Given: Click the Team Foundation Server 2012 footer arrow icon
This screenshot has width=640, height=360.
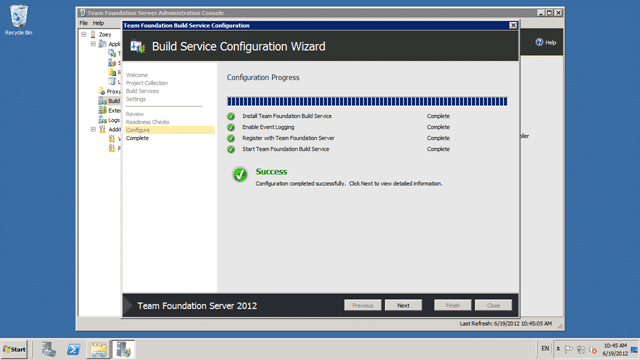Looking at the screenshot, I should (x=128, y=305).
